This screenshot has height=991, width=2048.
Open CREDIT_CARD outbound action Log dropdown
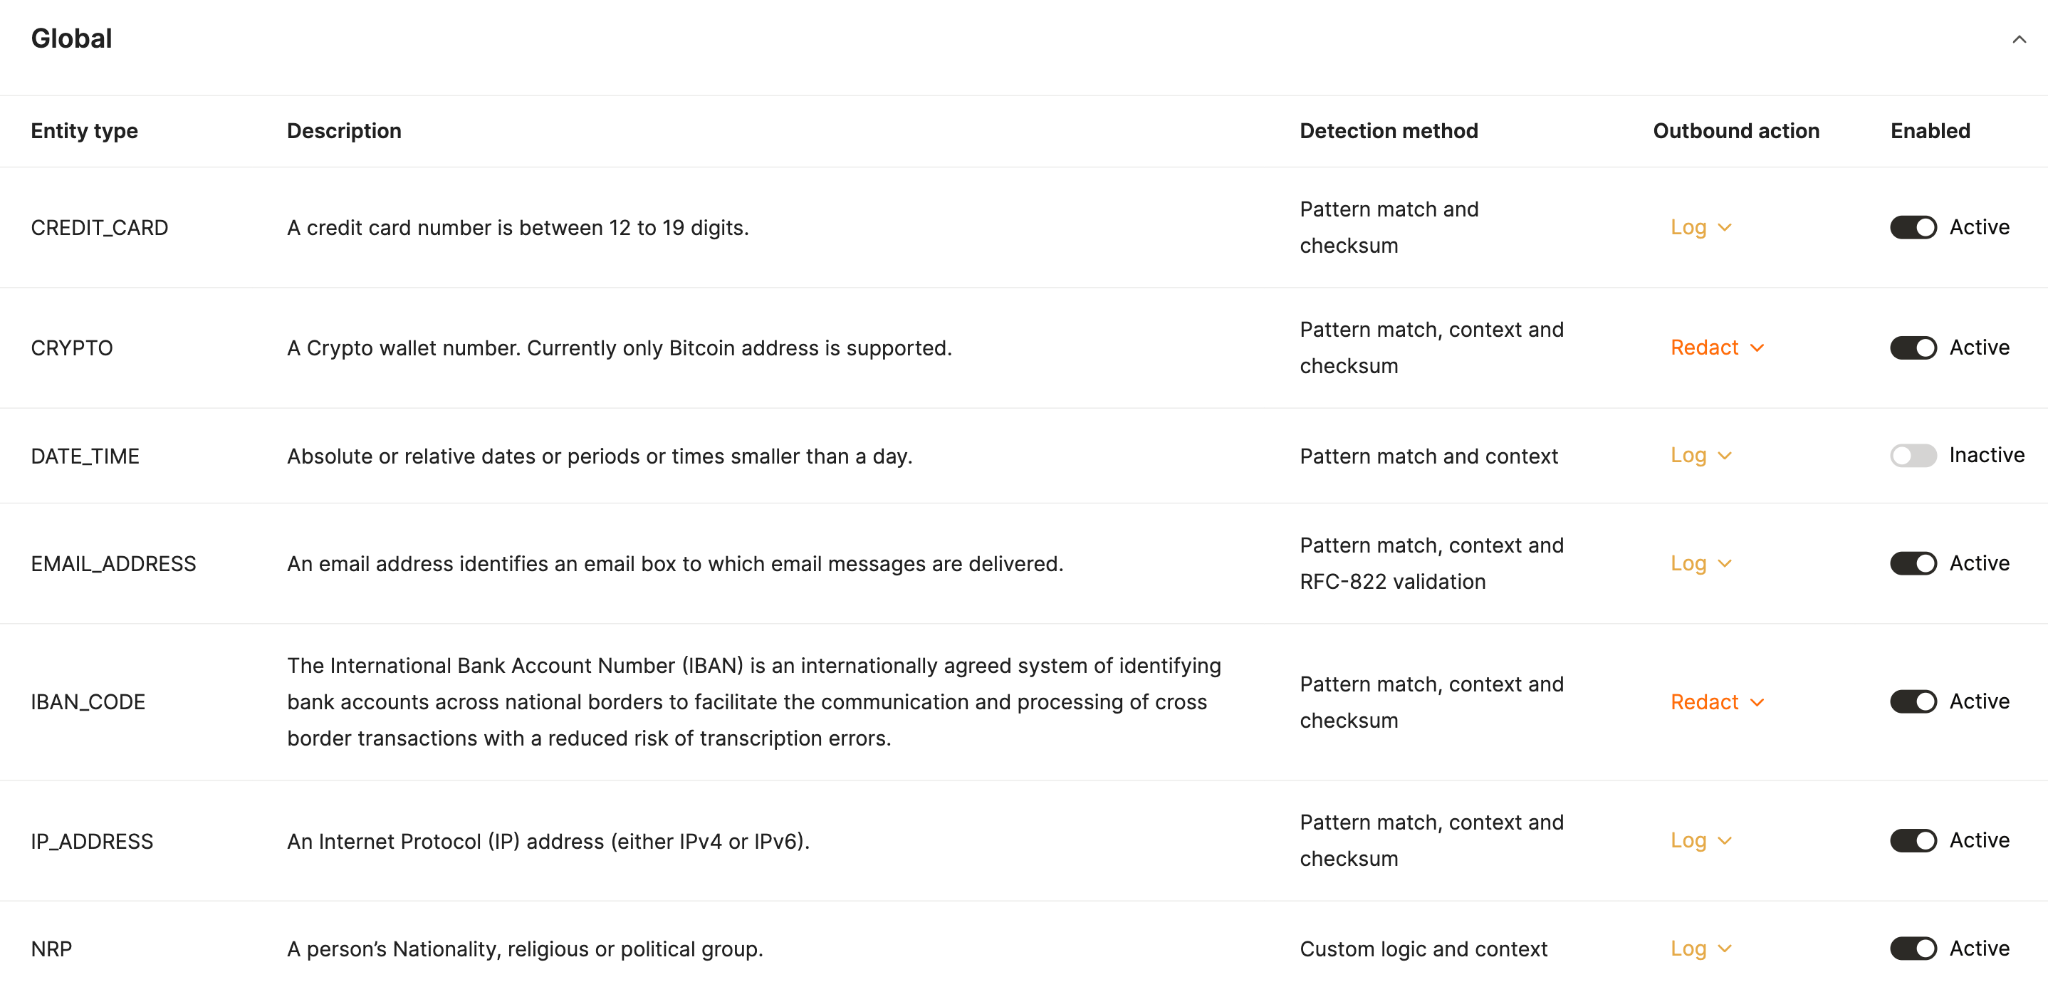point(1701,228)
